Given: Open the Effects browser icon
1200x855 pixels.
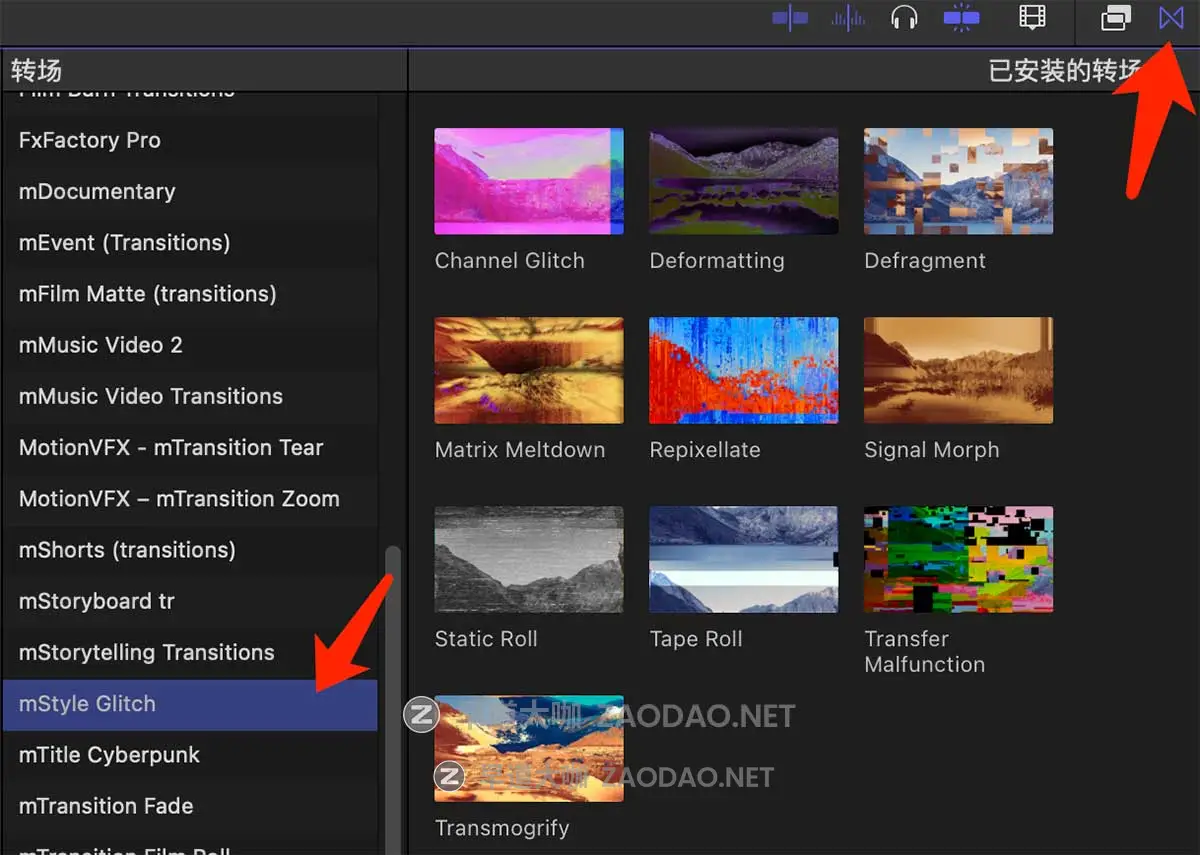Looking at the screenshot, I should [1116, 18].
